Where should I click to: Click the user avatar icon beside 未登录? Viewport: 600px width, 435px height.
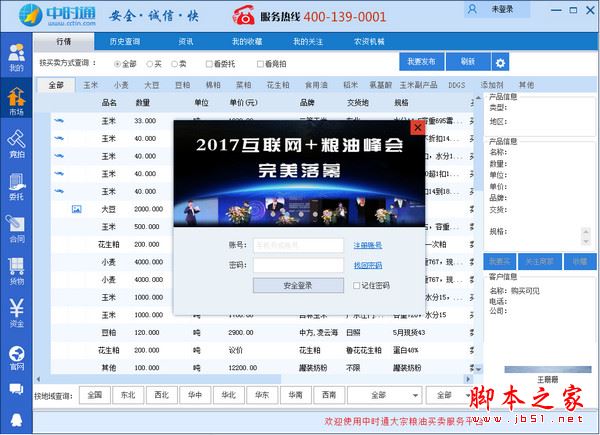click(x=473, y=9)
